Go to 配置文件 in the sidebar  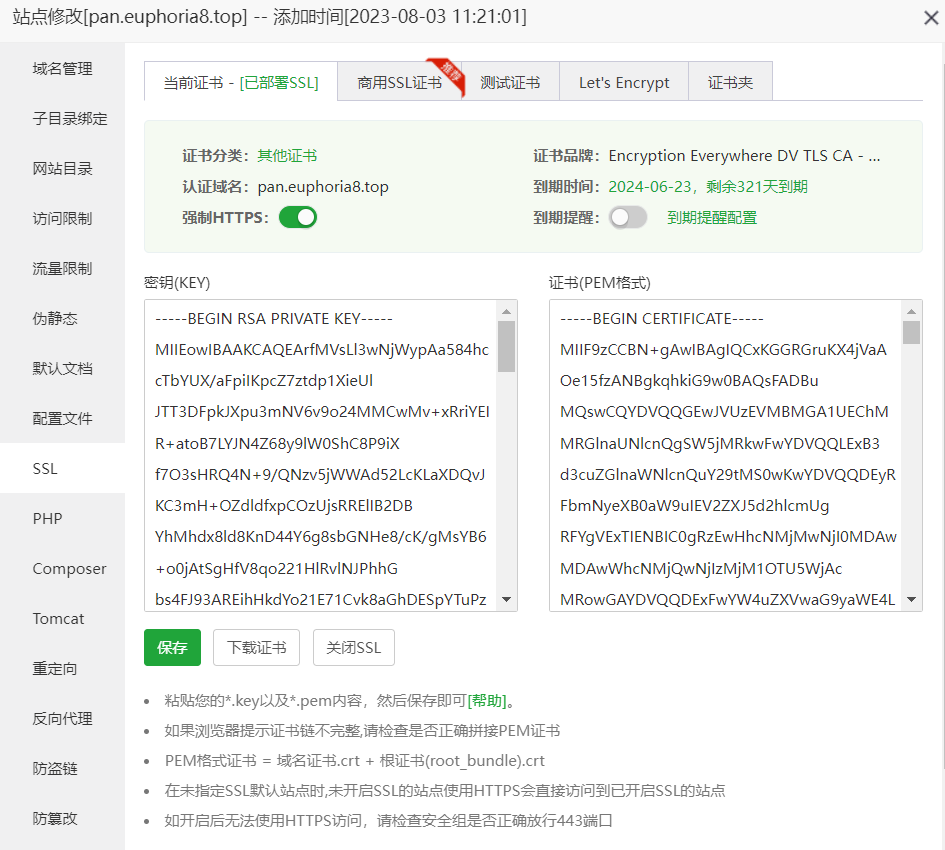[x=62, y=418]
